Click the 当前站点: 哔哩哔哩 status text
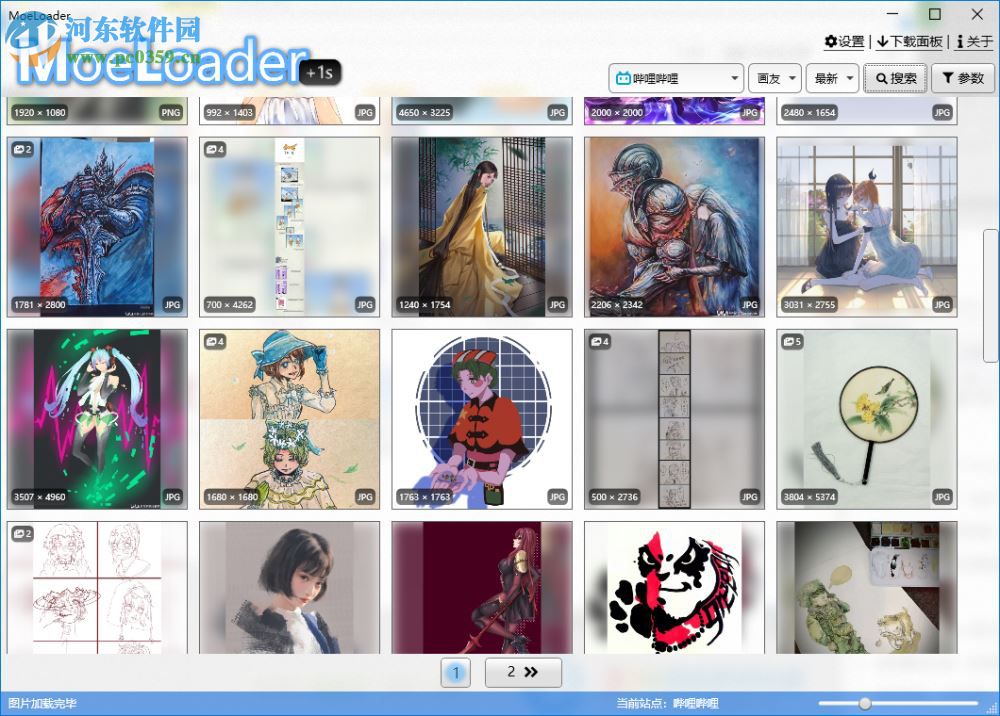 [x=667, y=703]
